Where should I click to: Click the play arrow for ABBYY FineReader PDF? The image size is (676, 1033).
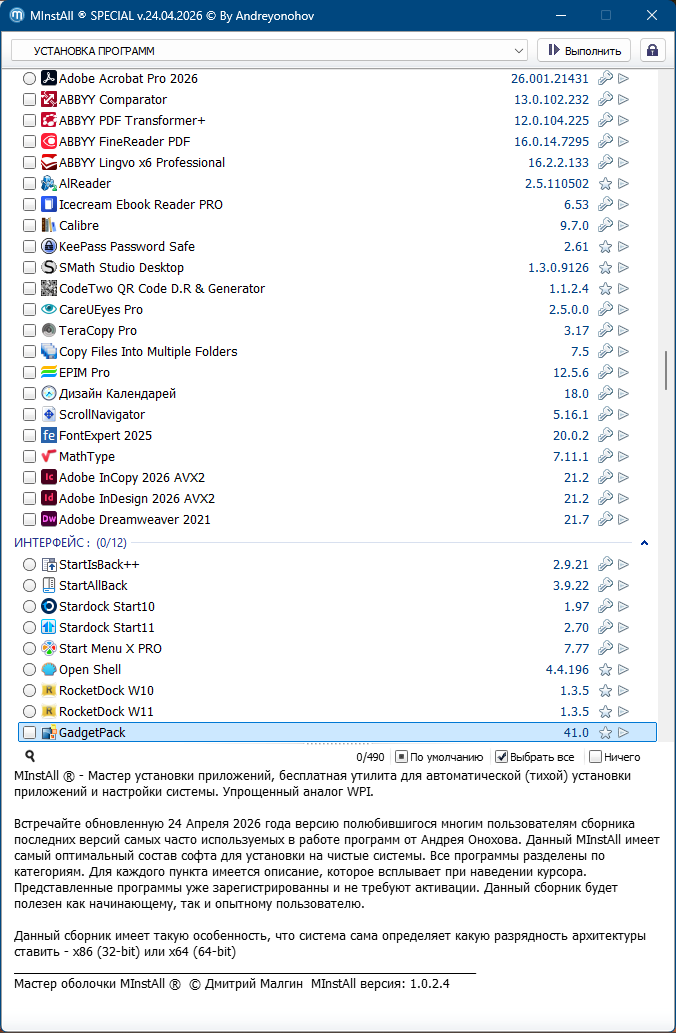(624, 142)
